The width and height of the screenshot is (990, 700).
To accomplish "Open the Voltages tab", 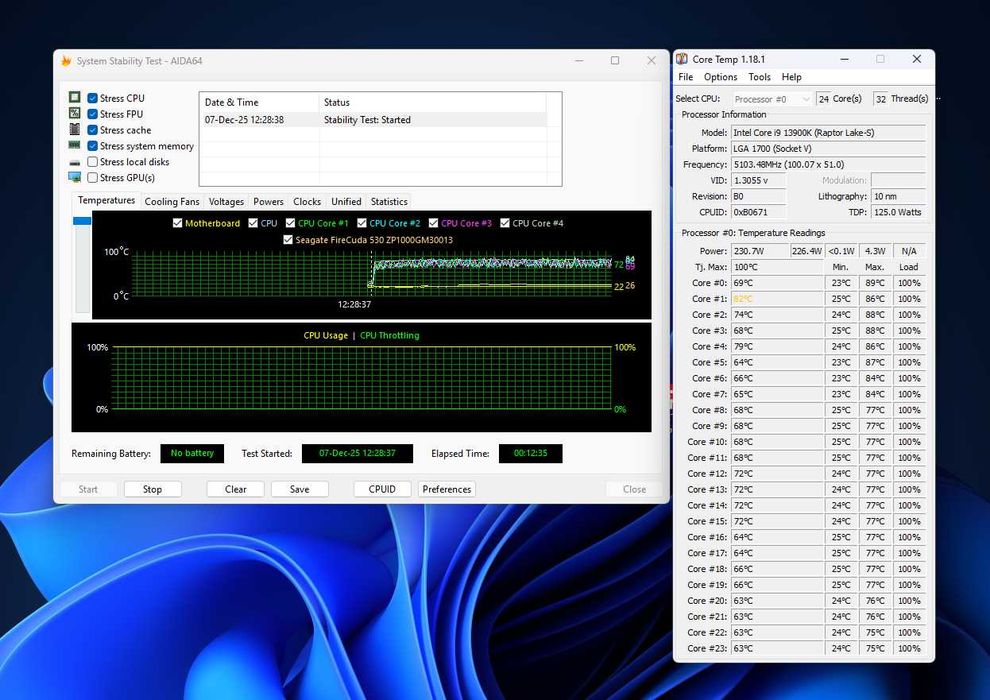I will pos(226,201).
